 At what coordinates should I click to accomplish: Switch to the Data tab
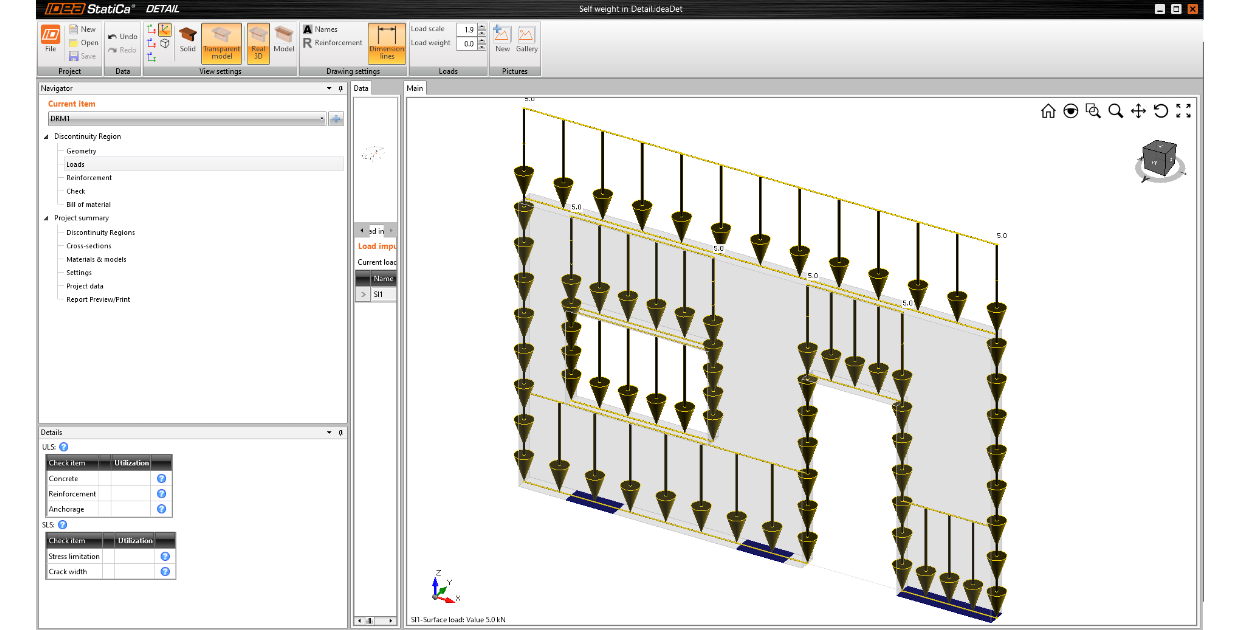click(x=362, y=88)
